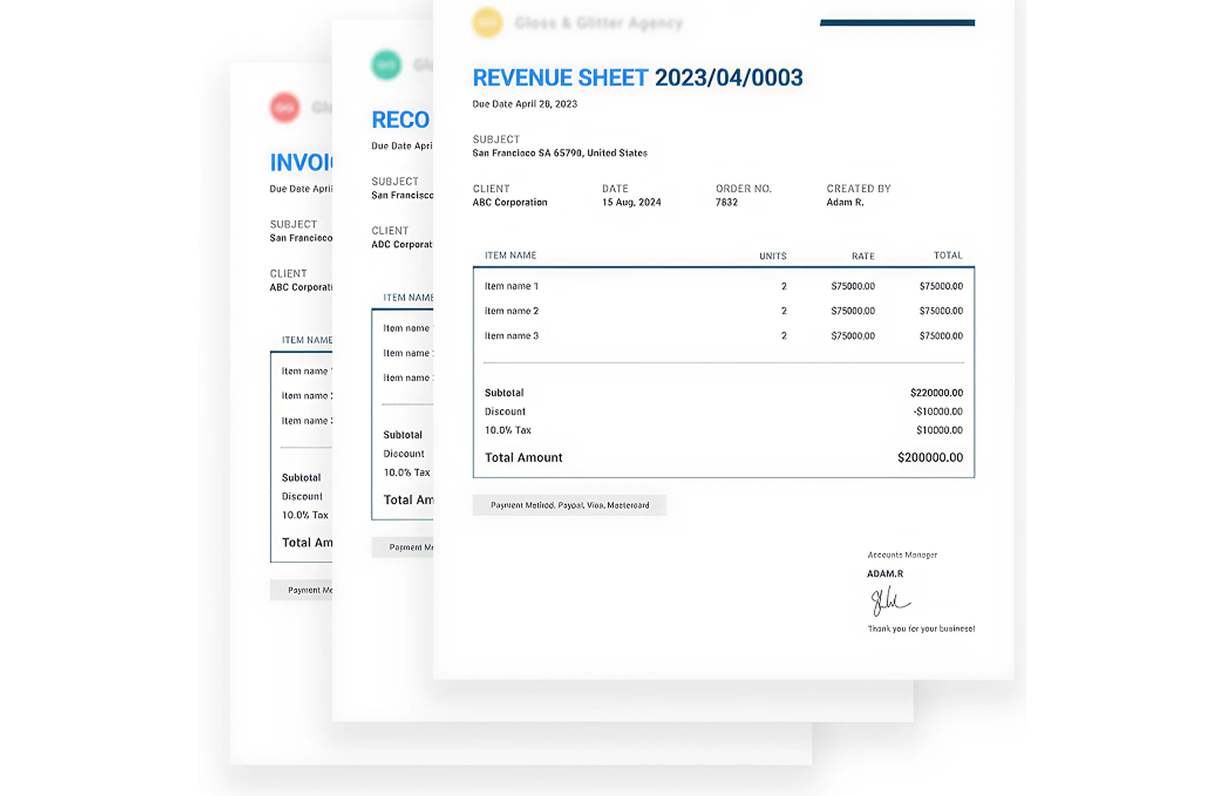Click the subtotal amount $220000.00
The height and width of the screenshot is (796, 1225).
point(937,393)
